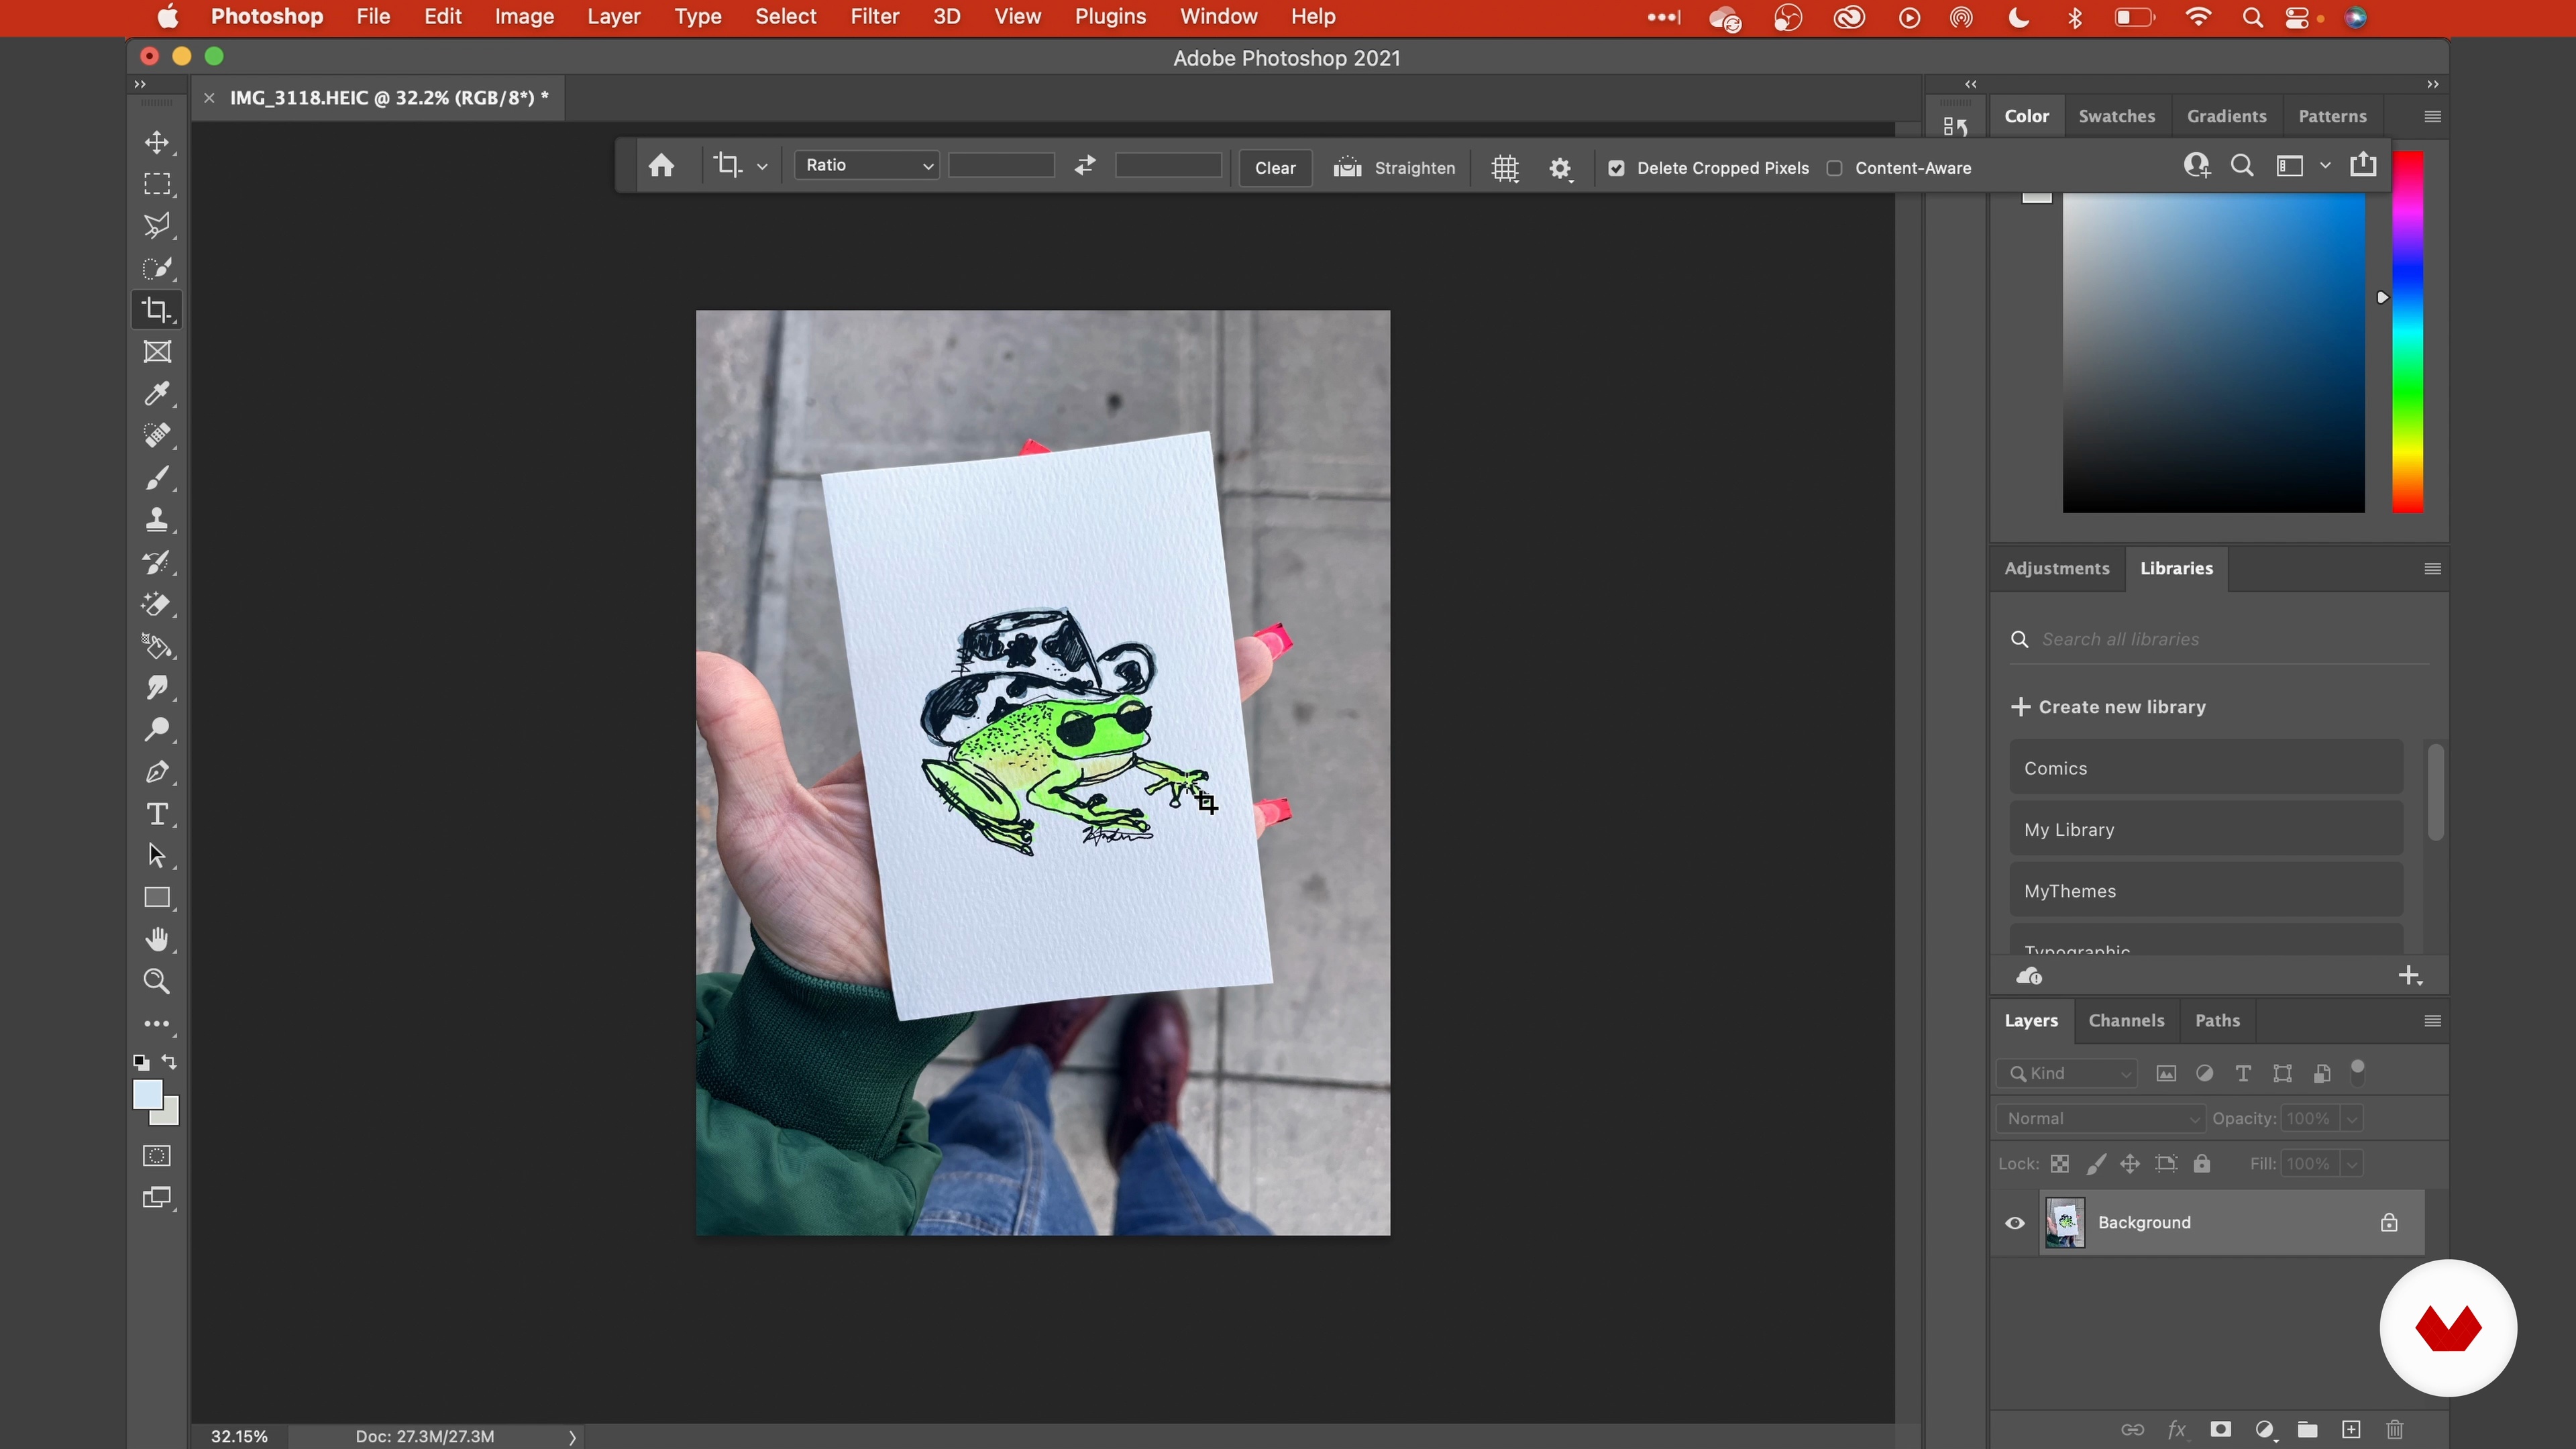Open the Layers panel options menu
Image resolution: width=2576 pixels, height=1449 pixels.
pyautogui.click(x=2433, y=1021)
